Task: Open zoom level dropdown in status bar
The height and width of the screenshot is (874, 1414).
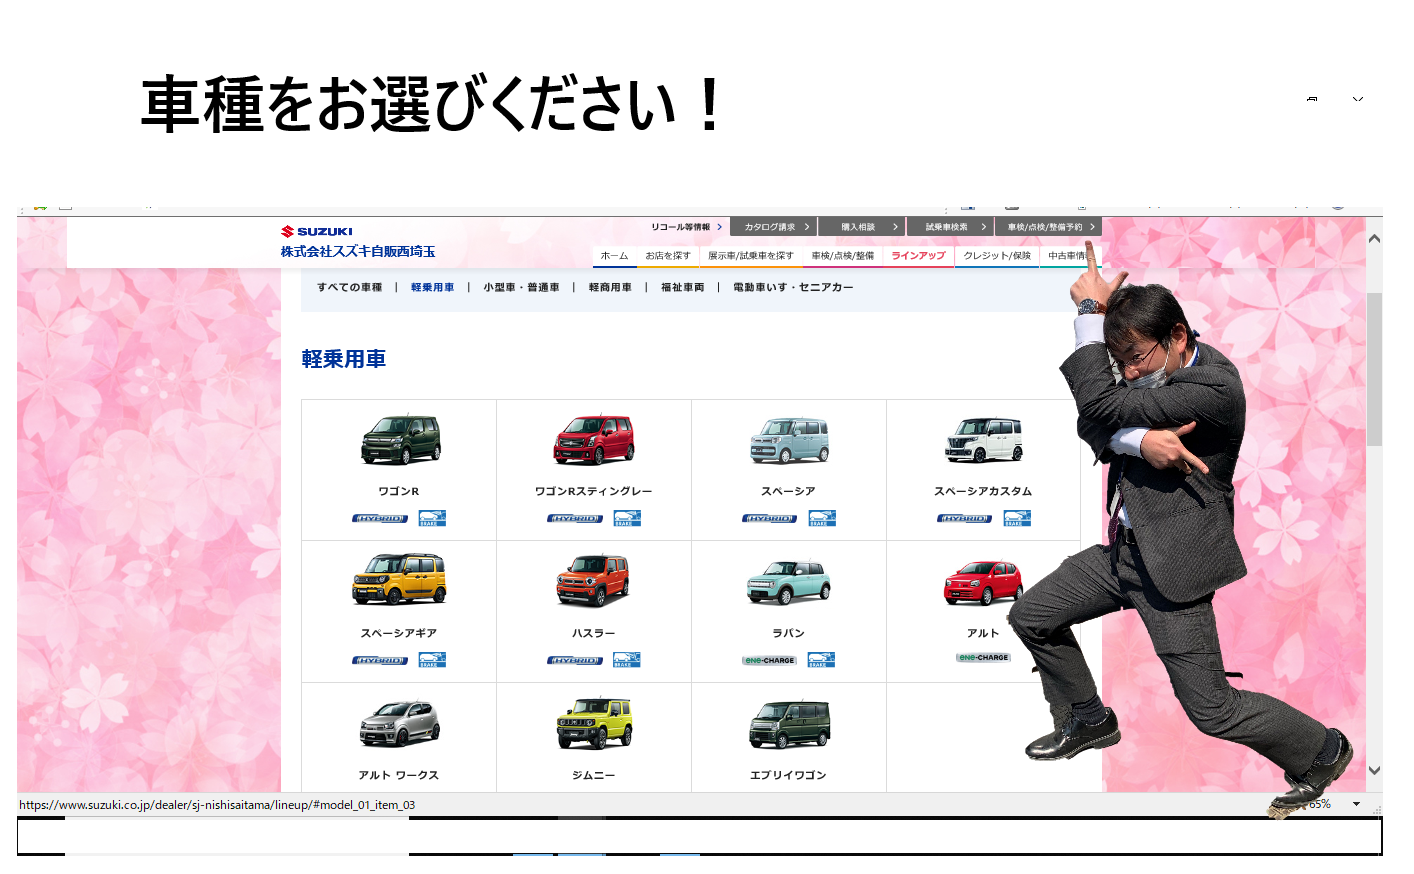Action: [x=1357, y=804]
